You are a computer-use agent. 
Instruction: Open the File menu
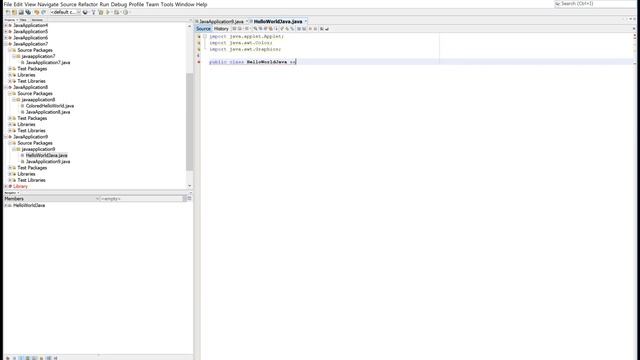pyautogui.click(x=8, y=4)
